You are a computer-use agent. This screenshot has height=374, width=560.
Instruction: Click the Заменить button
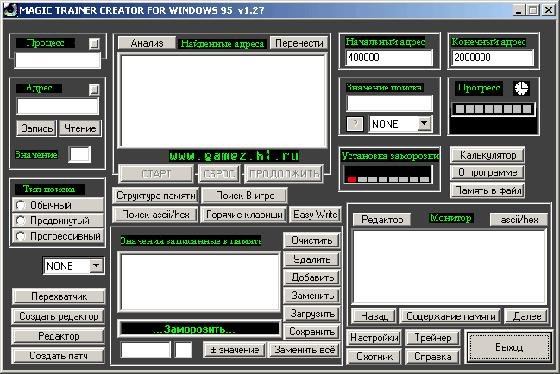311,295
